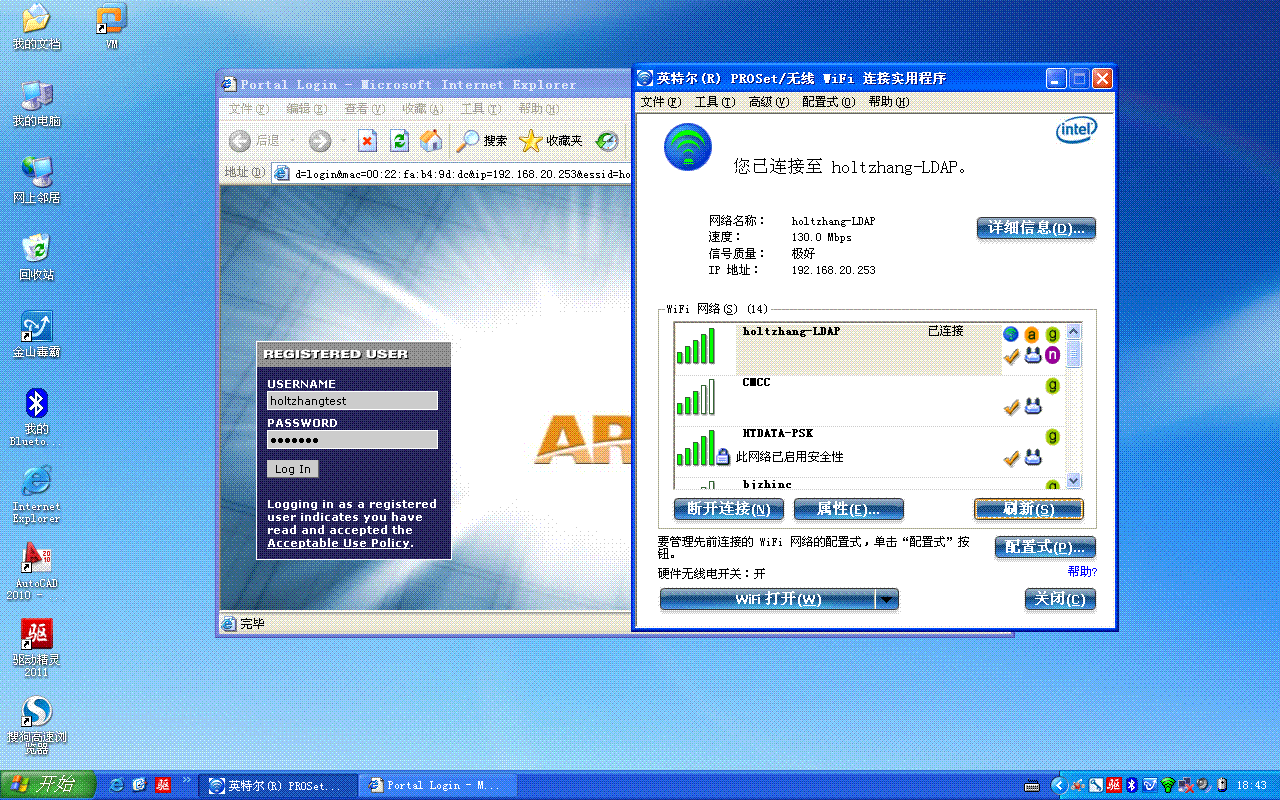Click the 配置式 profiles button
The width and height of the screenshot is (1280, 800).
coord(1045,547)
